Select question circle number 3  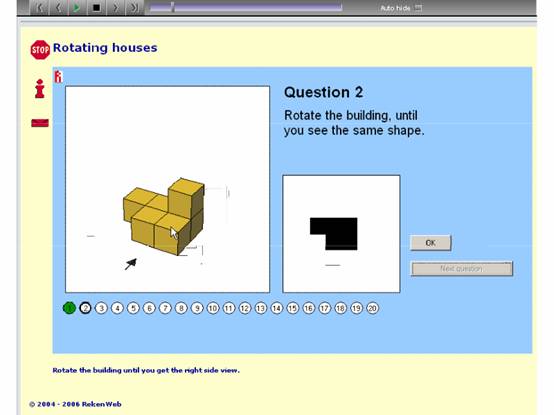point(101,308)
